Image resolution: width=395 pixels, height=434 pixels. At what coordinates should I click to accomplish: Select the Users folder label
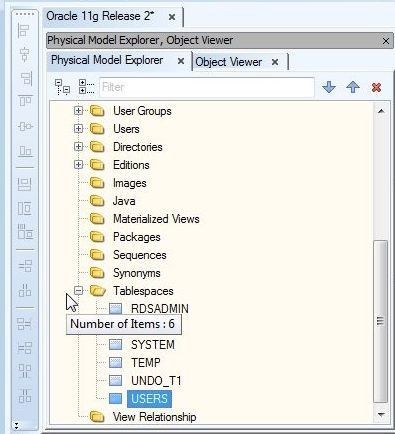126,129
